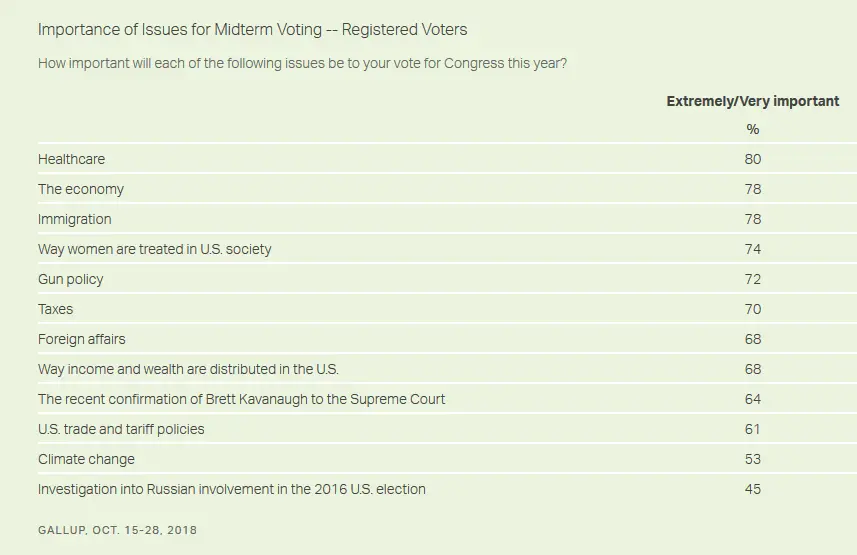Screen dimensions: 857x555
Task: Select "The economy" row label
Action: (x=81, y=189)
